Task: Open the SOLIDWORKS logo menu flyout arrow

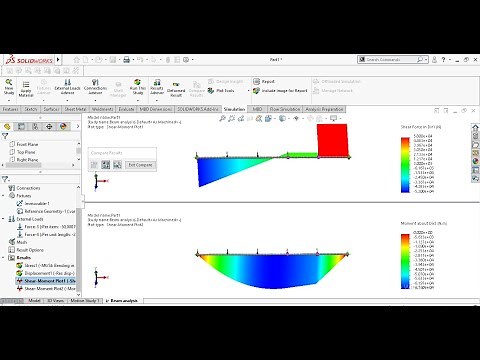Action: pyautogui.click(x=58, y=60)
